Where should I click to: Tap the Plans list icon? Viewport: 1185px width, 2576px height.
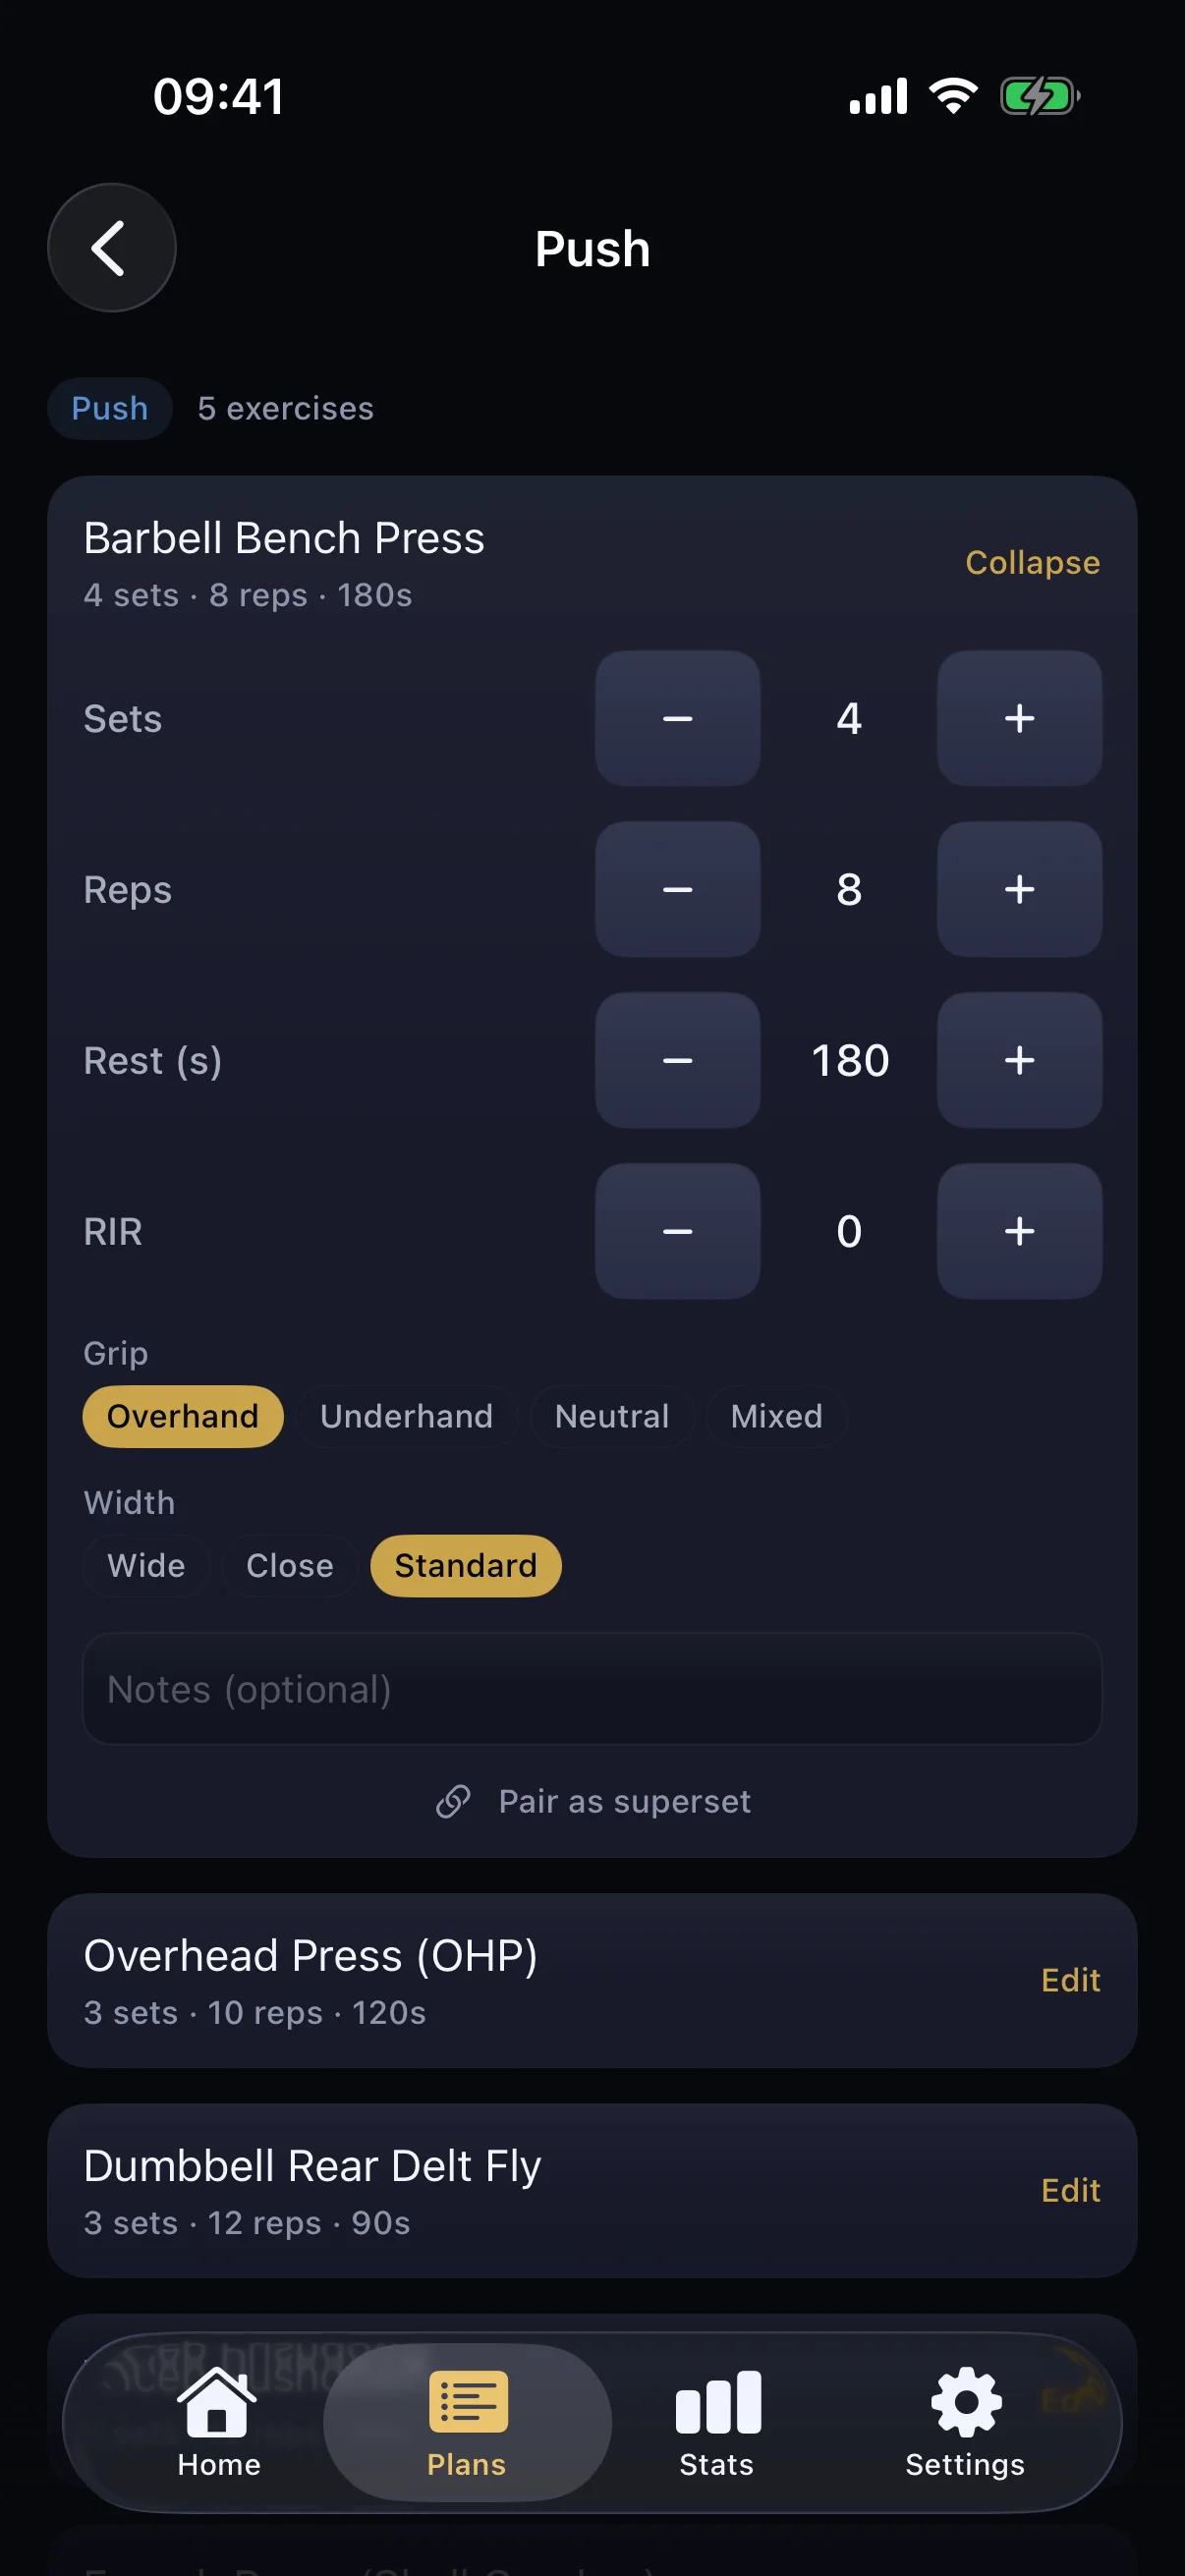[468, 2402]
